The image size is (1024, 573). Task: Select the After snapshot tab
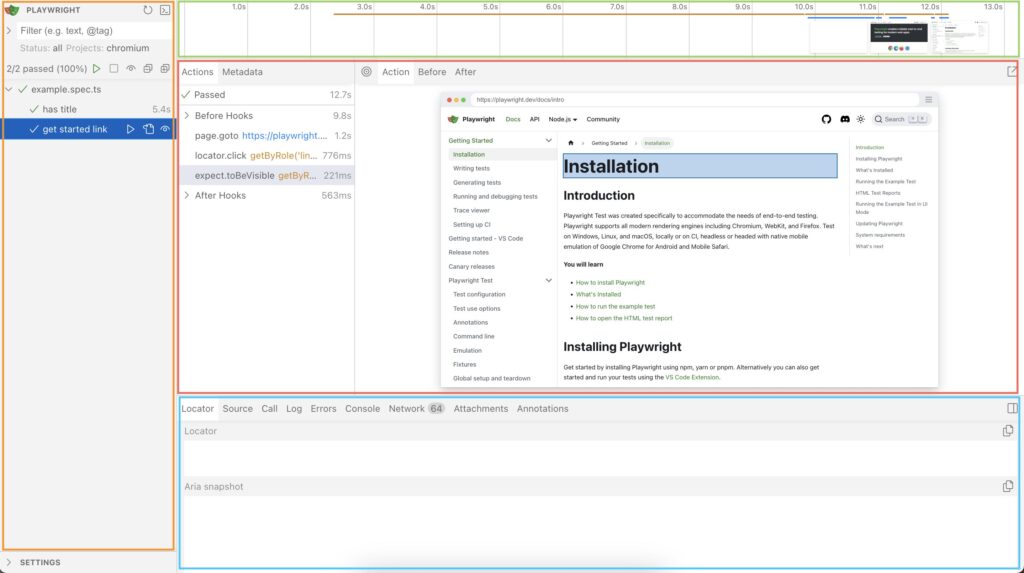[465, 72]
